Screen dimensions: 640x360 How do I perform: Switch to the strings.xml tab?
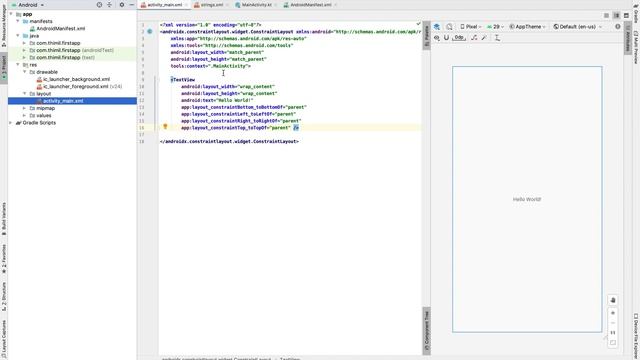[211, 5]
